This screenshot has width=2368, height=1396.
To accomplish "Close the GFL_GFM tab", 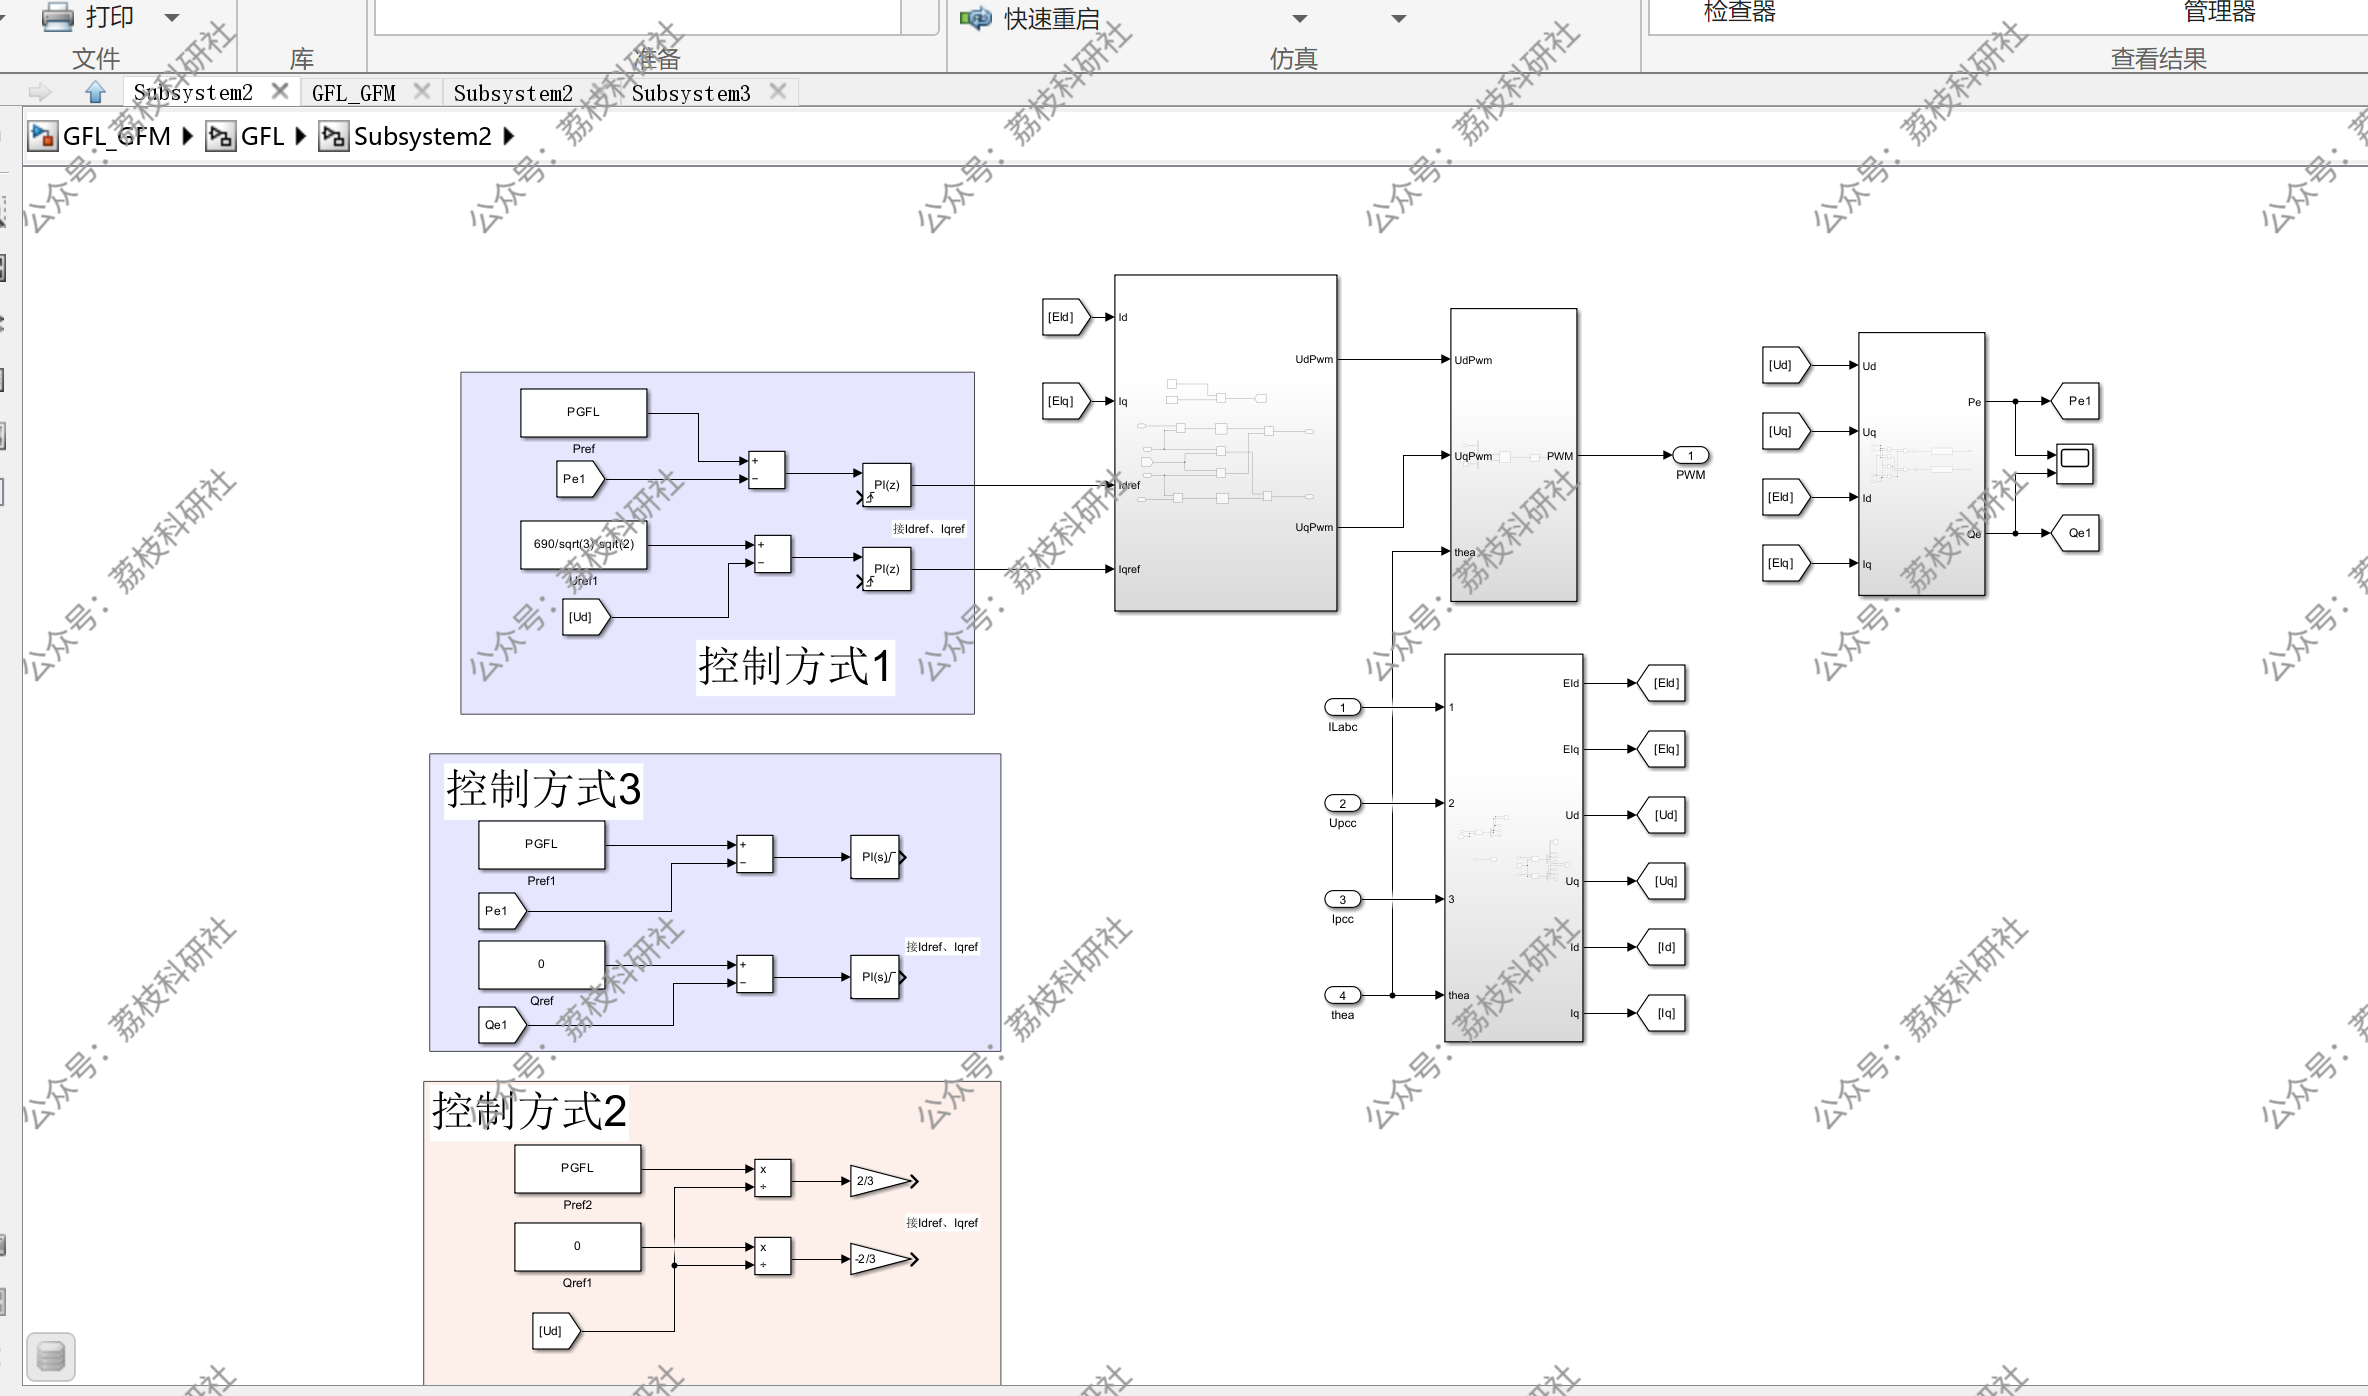I will [x=422, y=91].
